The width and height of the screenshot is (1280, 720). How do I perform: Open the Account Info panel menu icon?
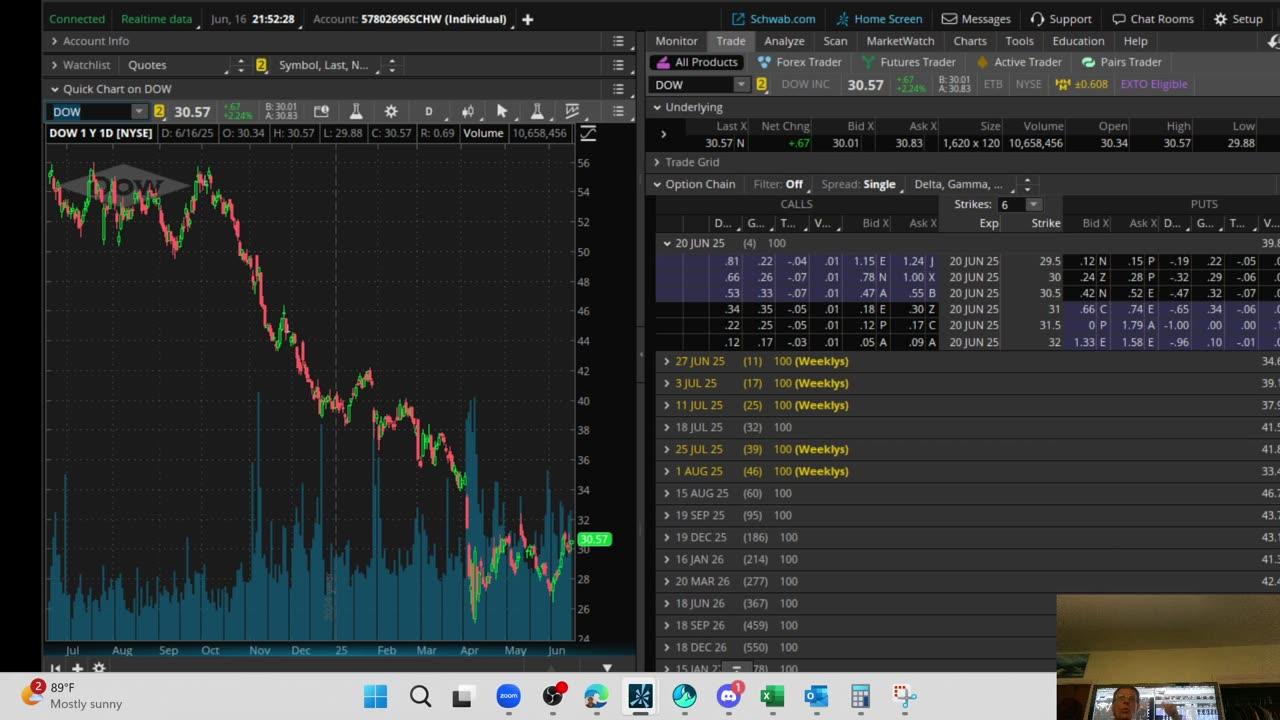click(x=618, y=41)
